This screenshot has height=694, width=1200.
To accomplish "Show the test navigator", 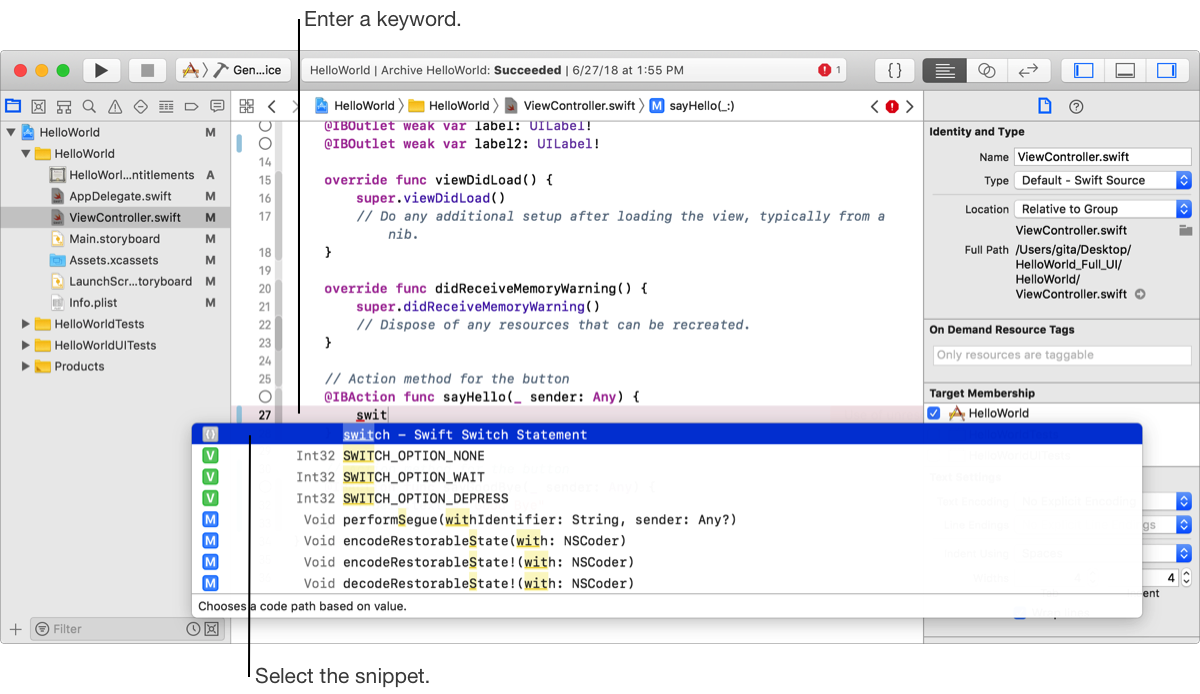I will pos(141,106).
